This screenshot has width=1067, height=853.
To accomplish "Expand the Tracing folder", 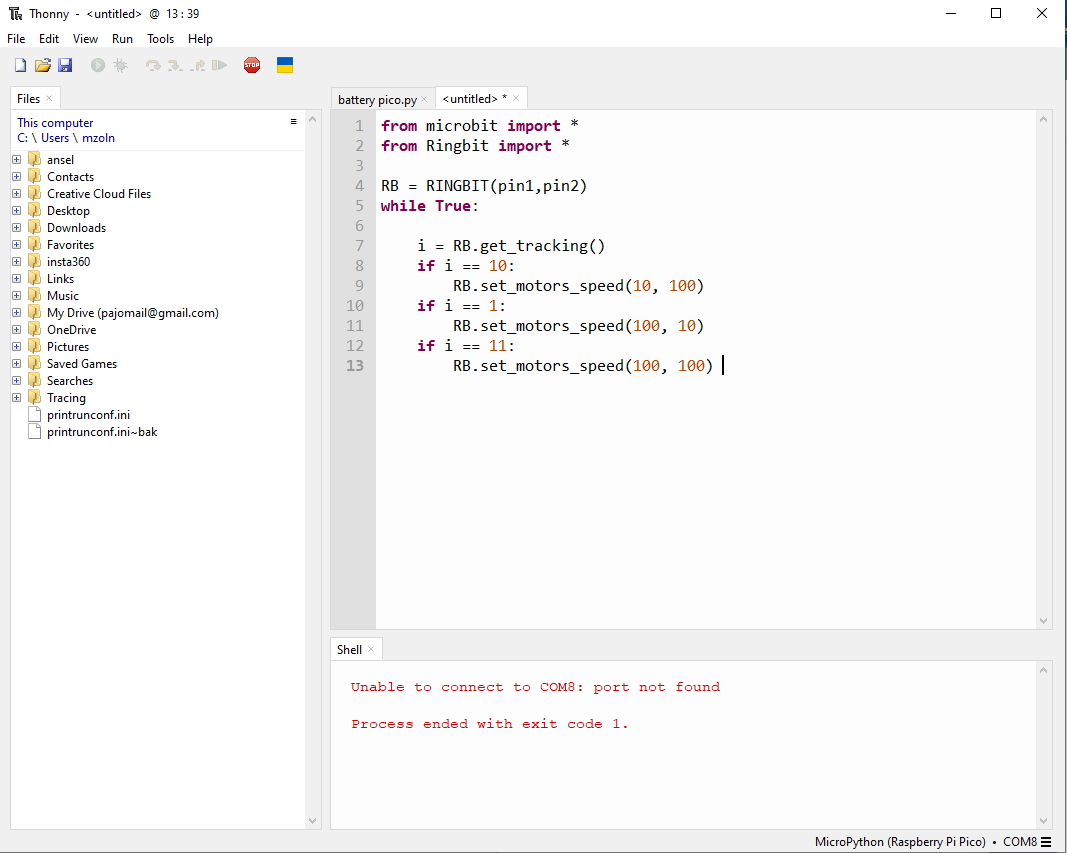I will 16,398.
